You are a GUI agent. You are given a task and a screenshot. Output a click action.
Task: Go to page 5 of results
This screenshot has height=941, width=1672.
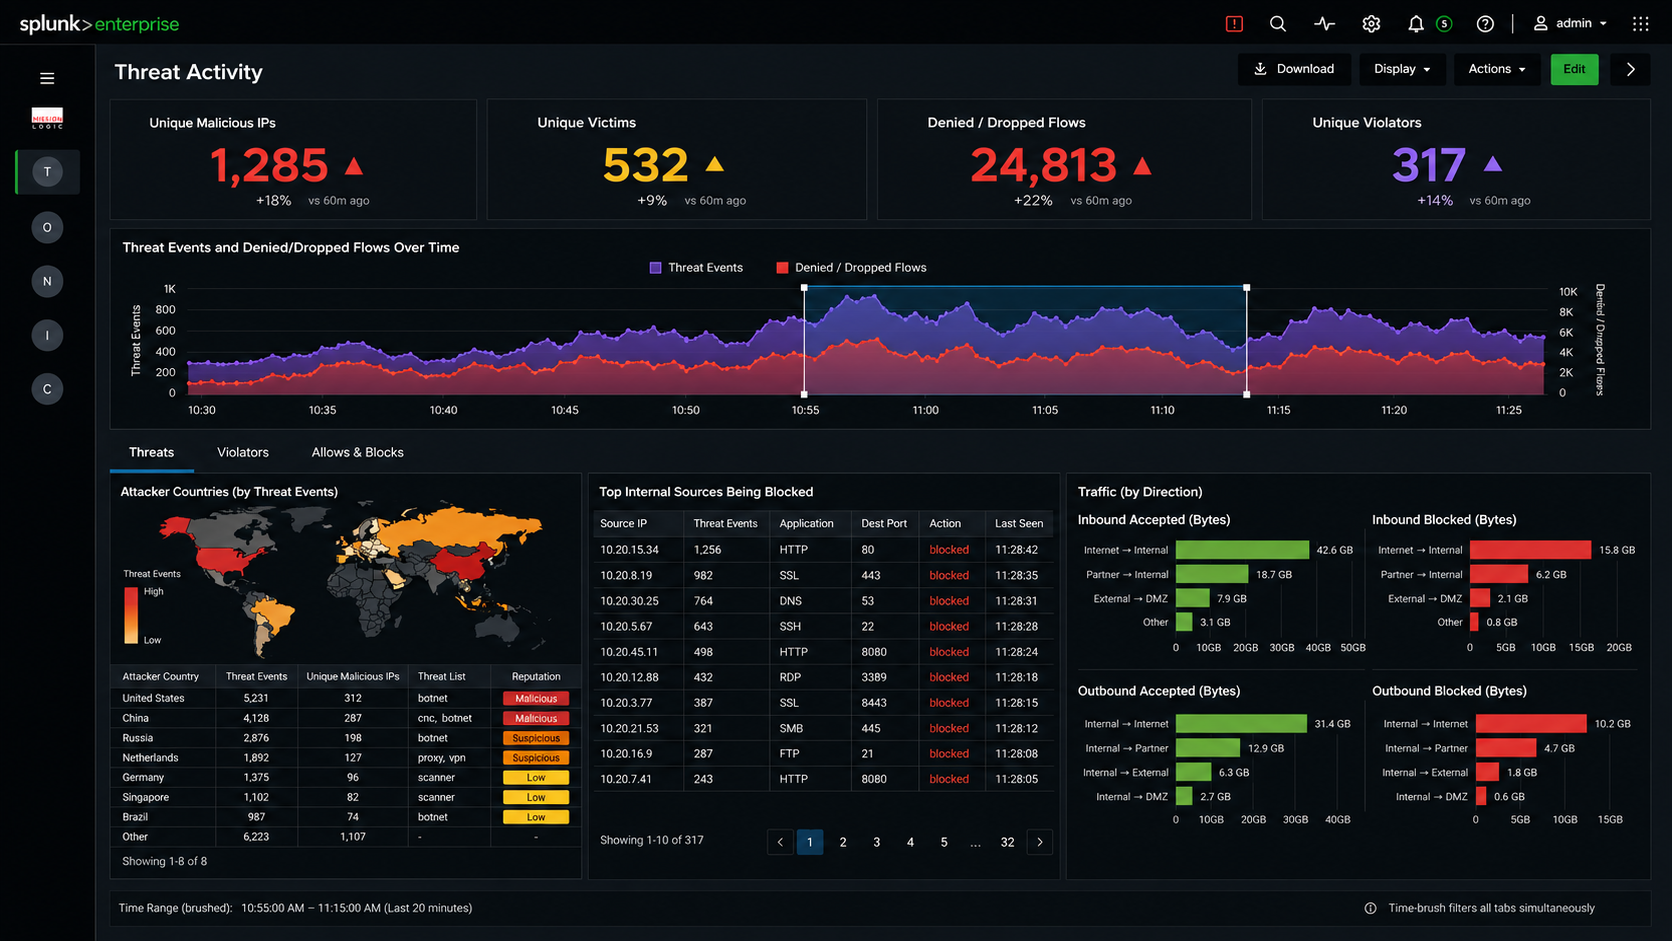pyautogui.click(x=944, y=842)
